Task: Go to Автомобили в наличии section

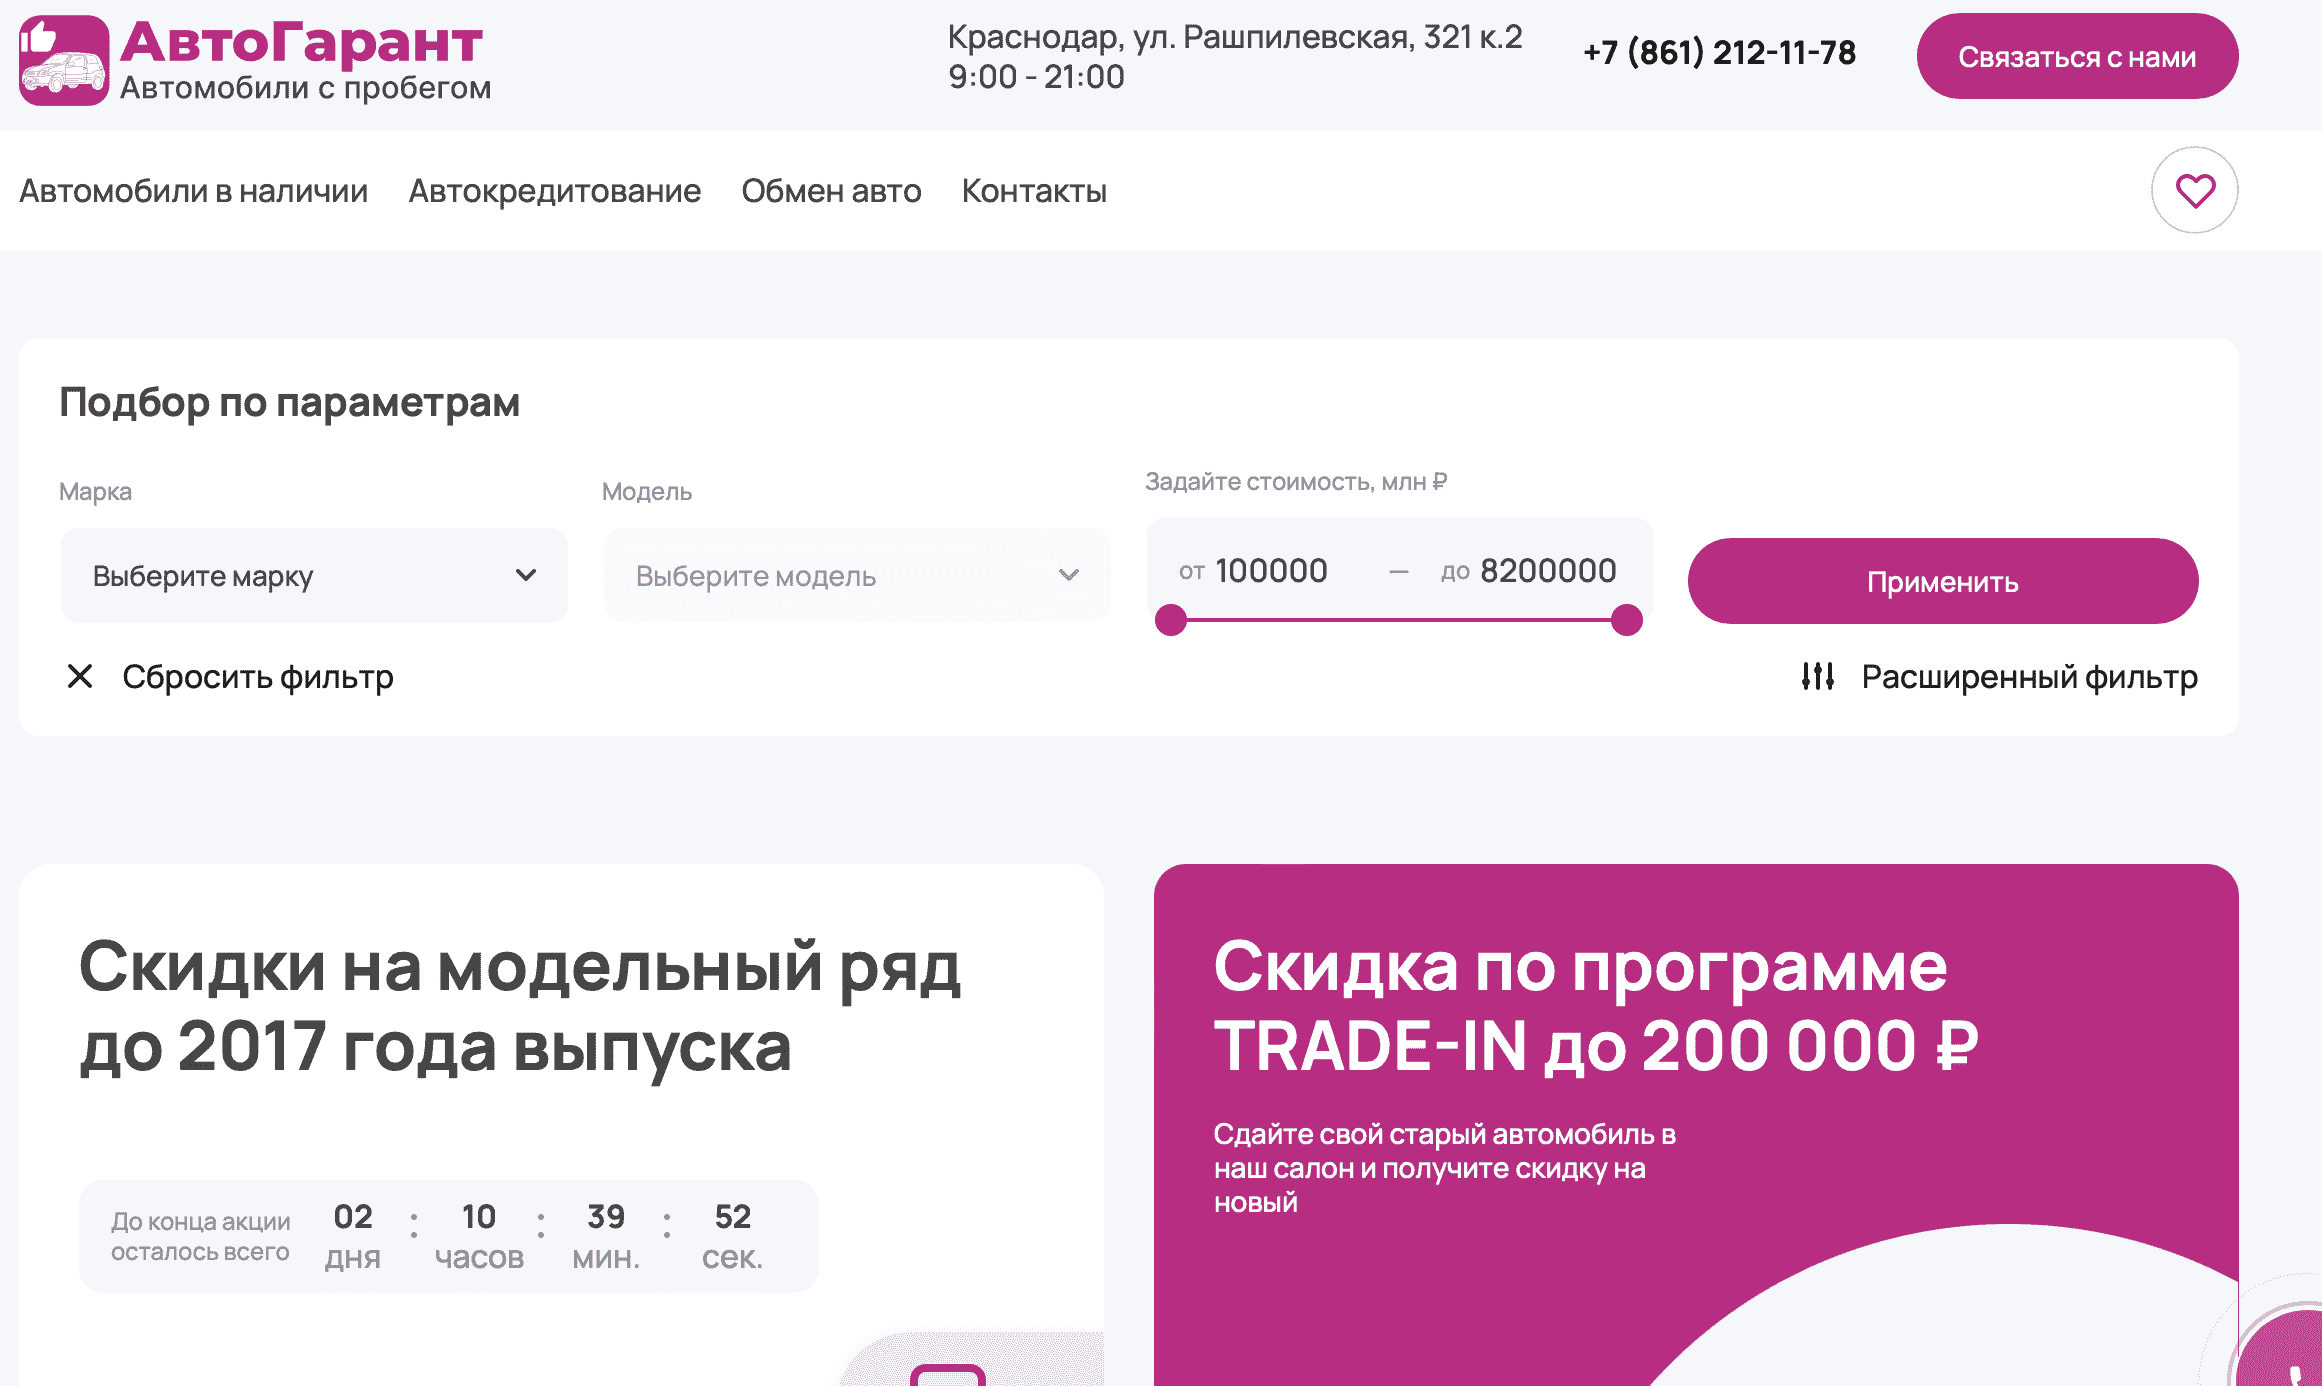Action: [x=194, y=190]
